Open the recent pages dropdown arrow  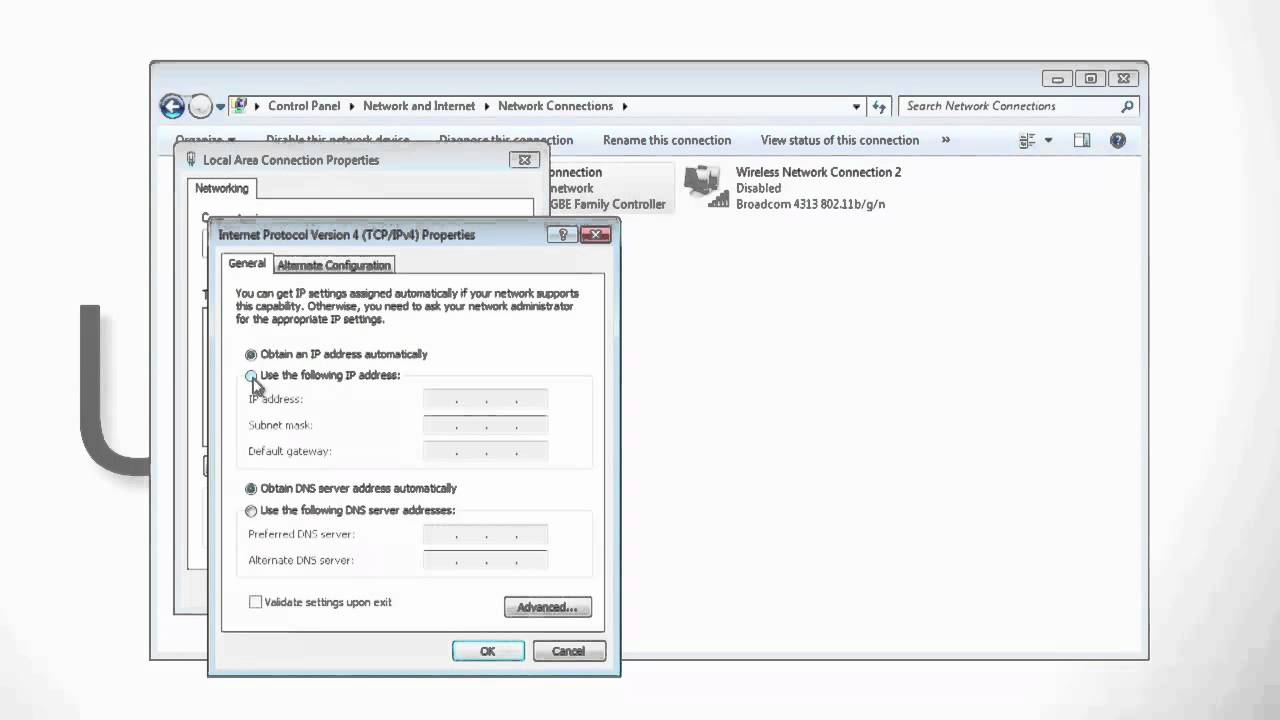(x=220, y=107)
